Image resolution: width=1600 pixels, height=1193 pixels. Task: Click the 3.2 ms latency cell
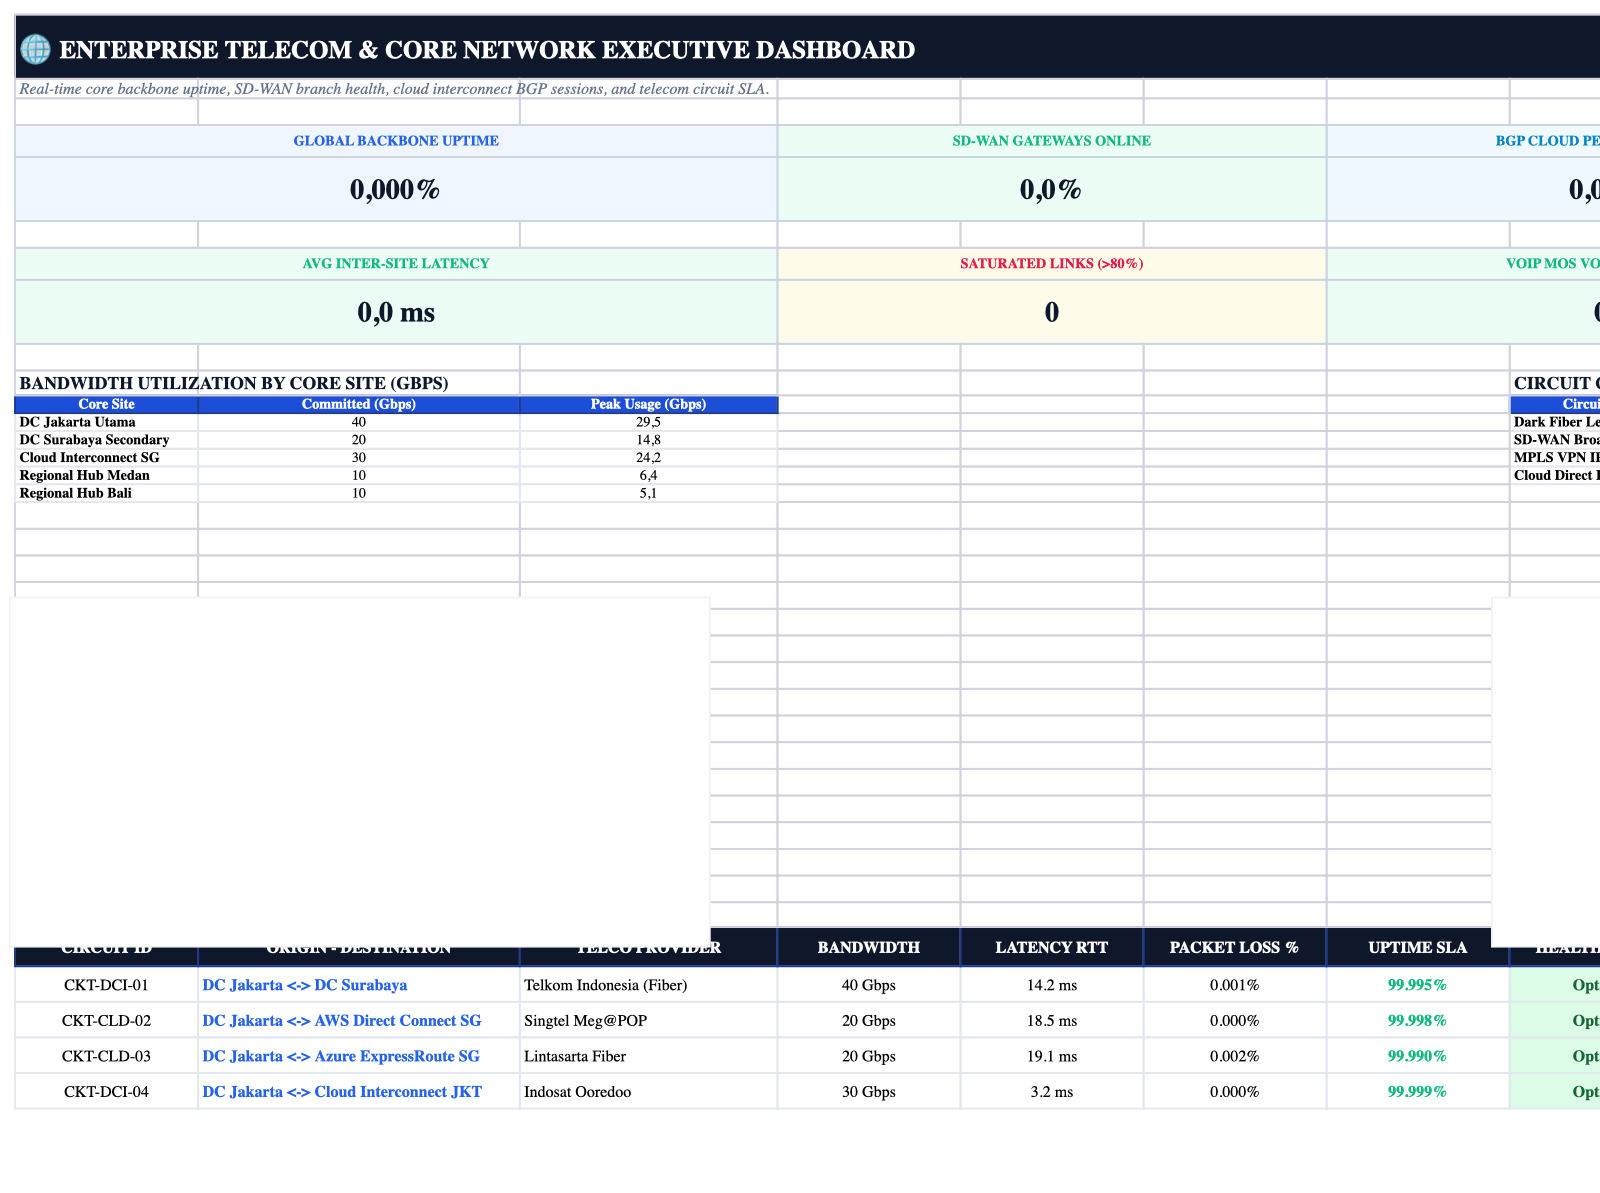[1051, 1092]
